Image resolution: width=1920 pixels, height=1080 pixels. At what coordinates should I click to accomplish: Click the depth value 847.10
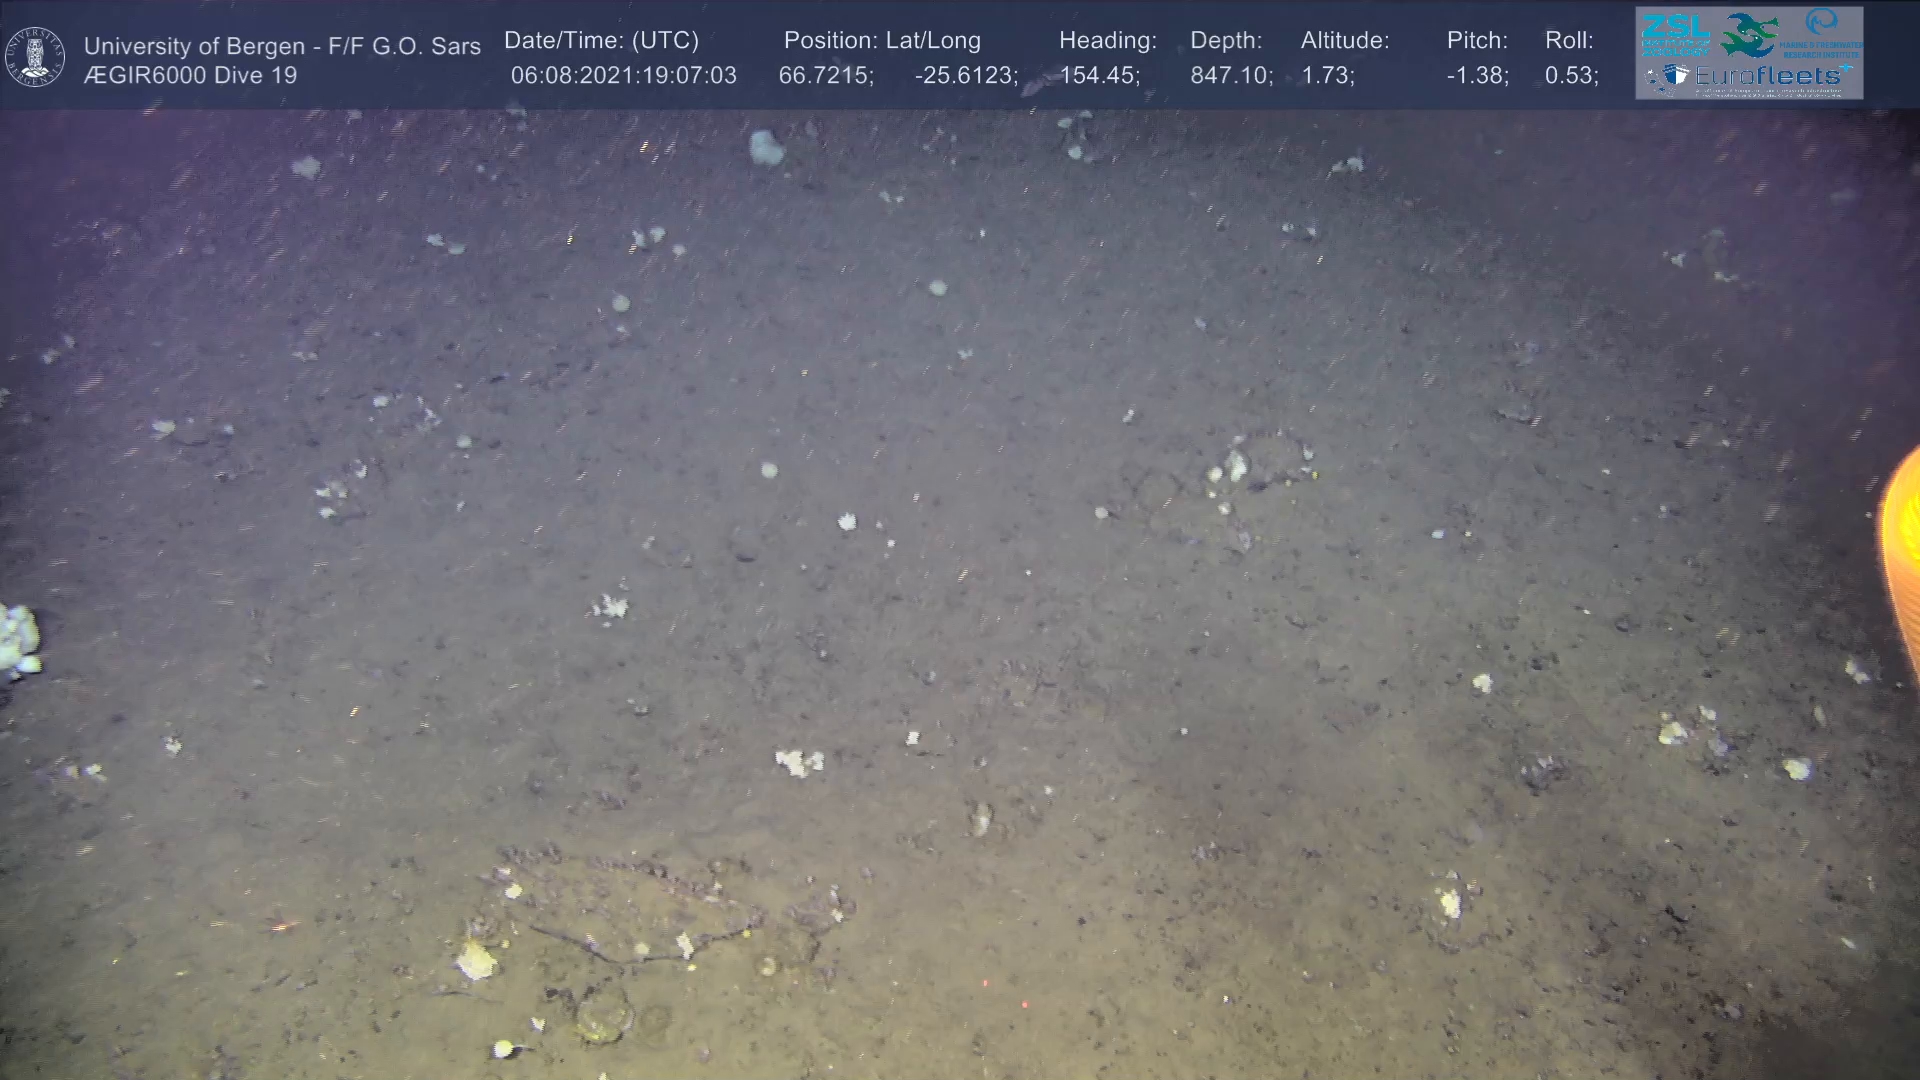click(1230, 76)
